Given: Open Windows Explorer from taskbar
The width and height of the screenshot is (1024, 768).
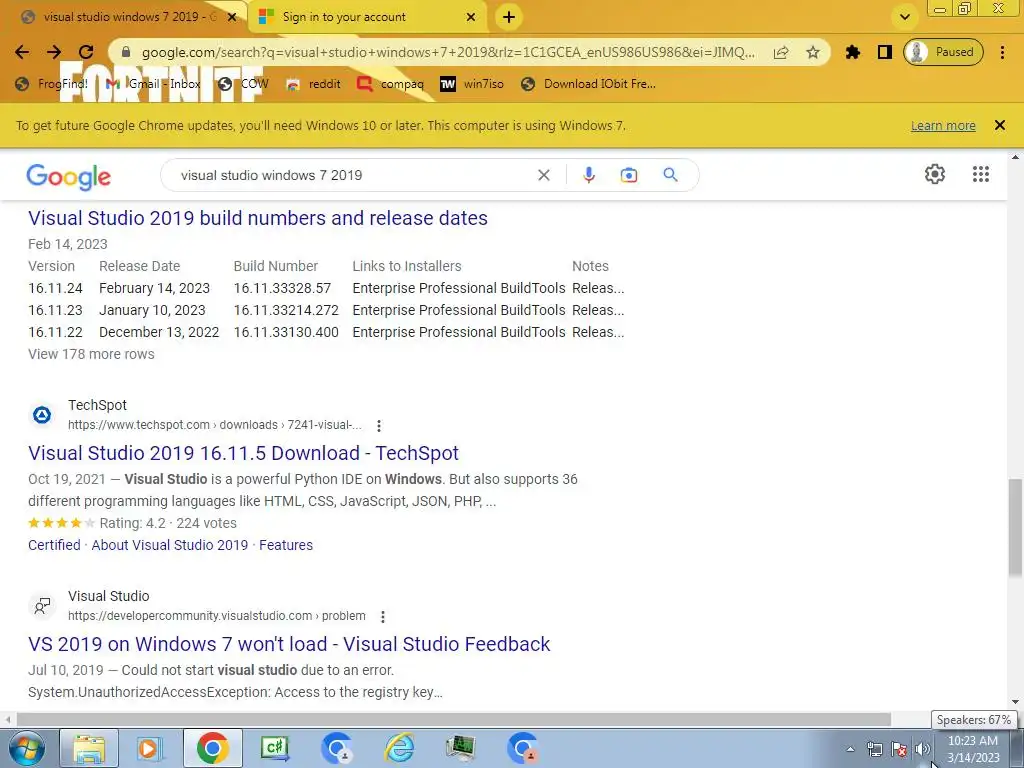Looking at the screenshot, I should point(89,748).
